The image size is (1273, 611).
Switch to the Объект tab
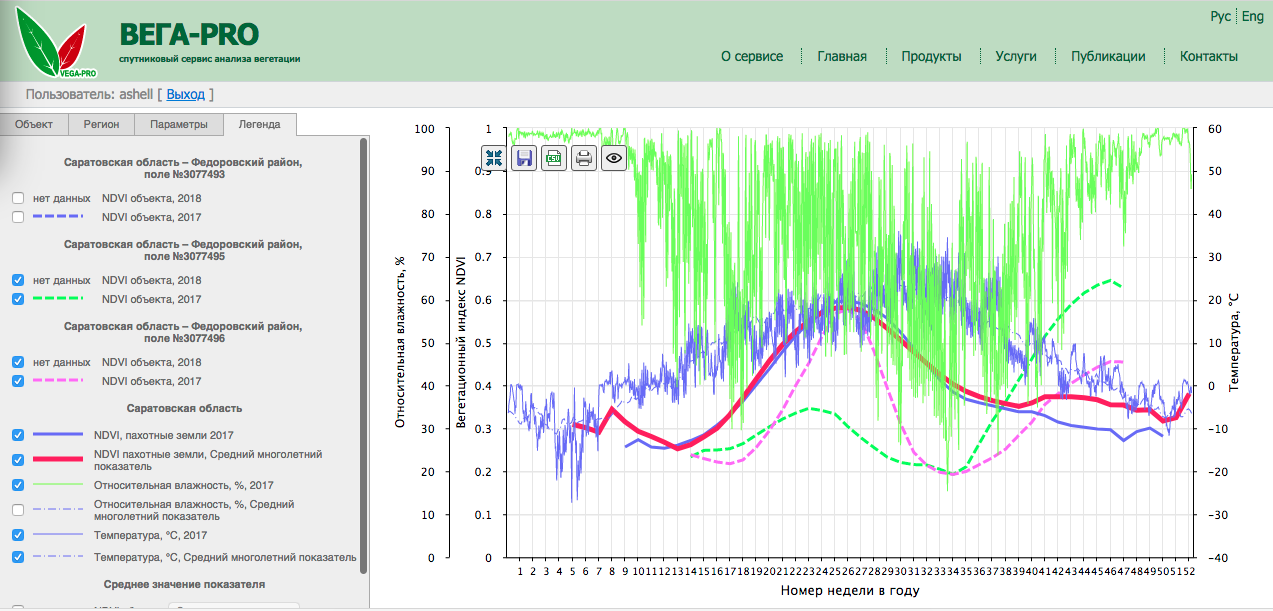click(x=34, y=125)
